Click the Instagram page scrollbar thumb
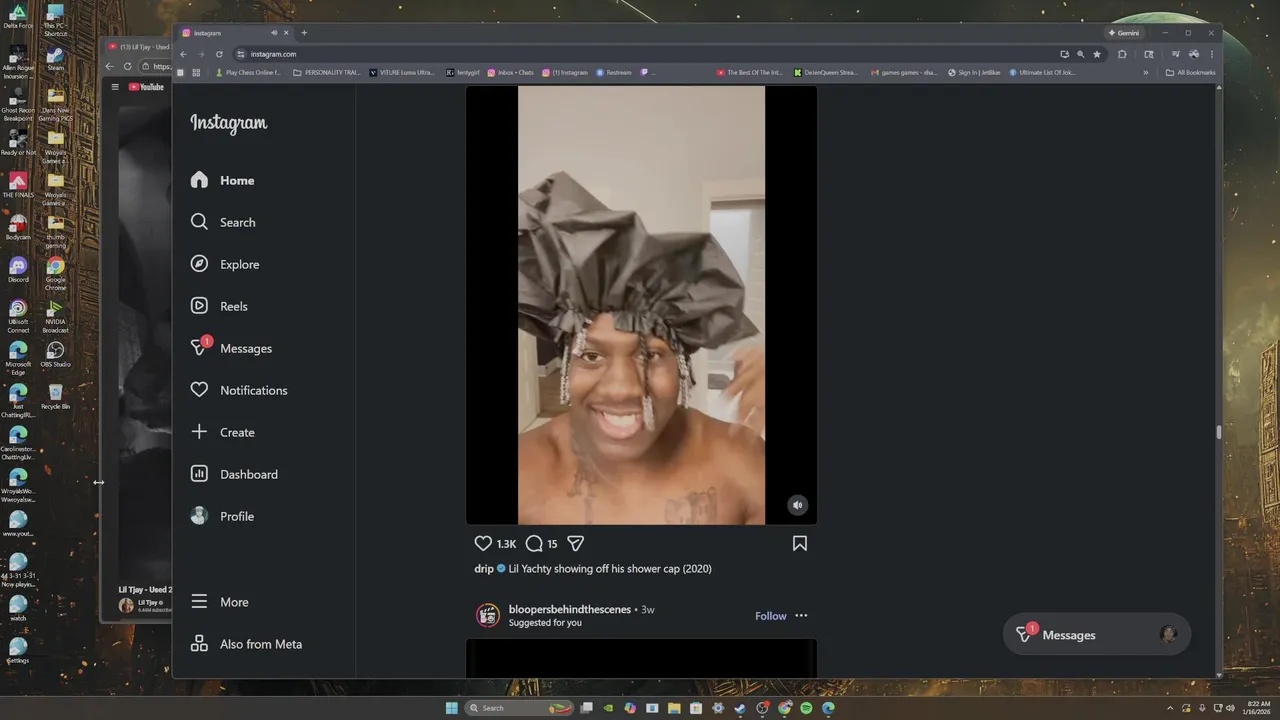Image resolution: width=1280 pixels, height=720 pixels. click(1218, 432)
